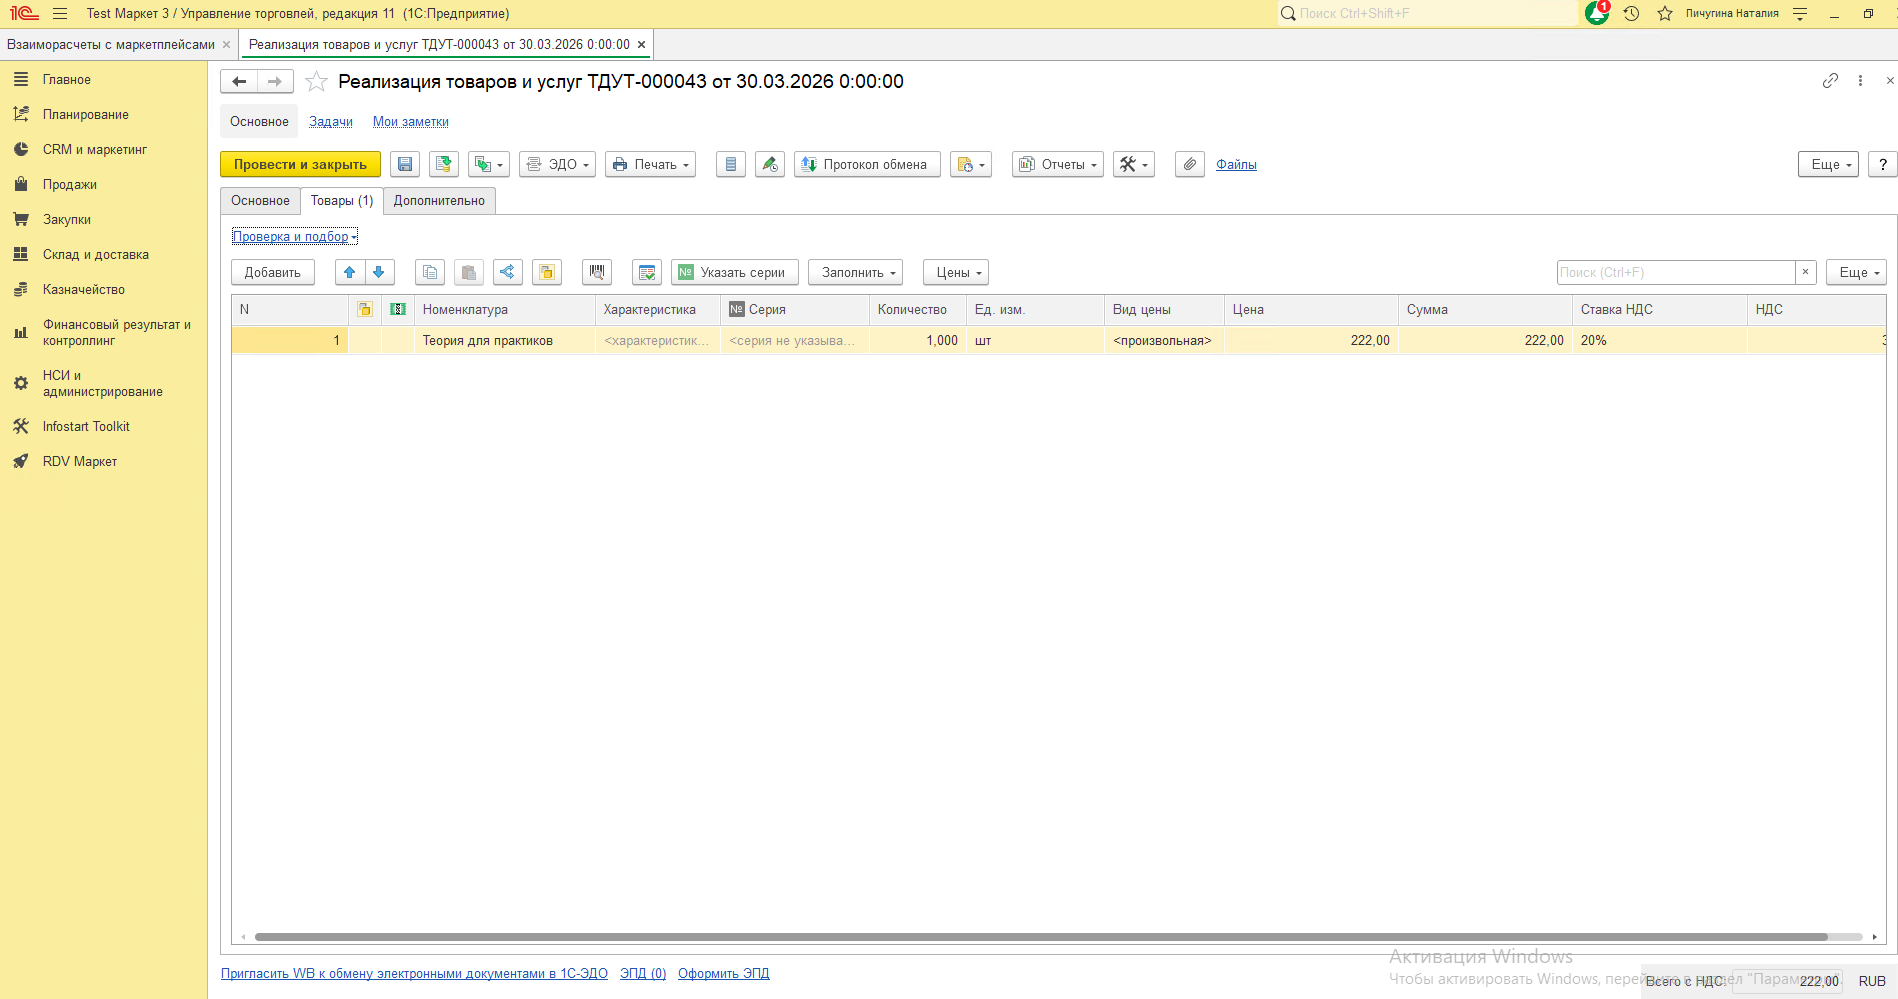Image resolution: width=1898 pixels, height=999 pixels.
Task: Click the post document icon next to save
Action: [x=444, y=165]
